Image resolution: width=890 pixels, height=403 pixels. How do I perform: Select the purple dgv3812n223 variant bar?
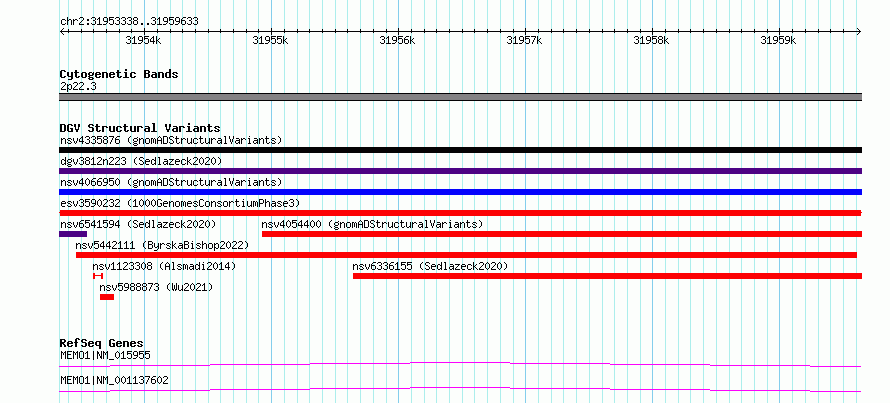pos(460,171)
